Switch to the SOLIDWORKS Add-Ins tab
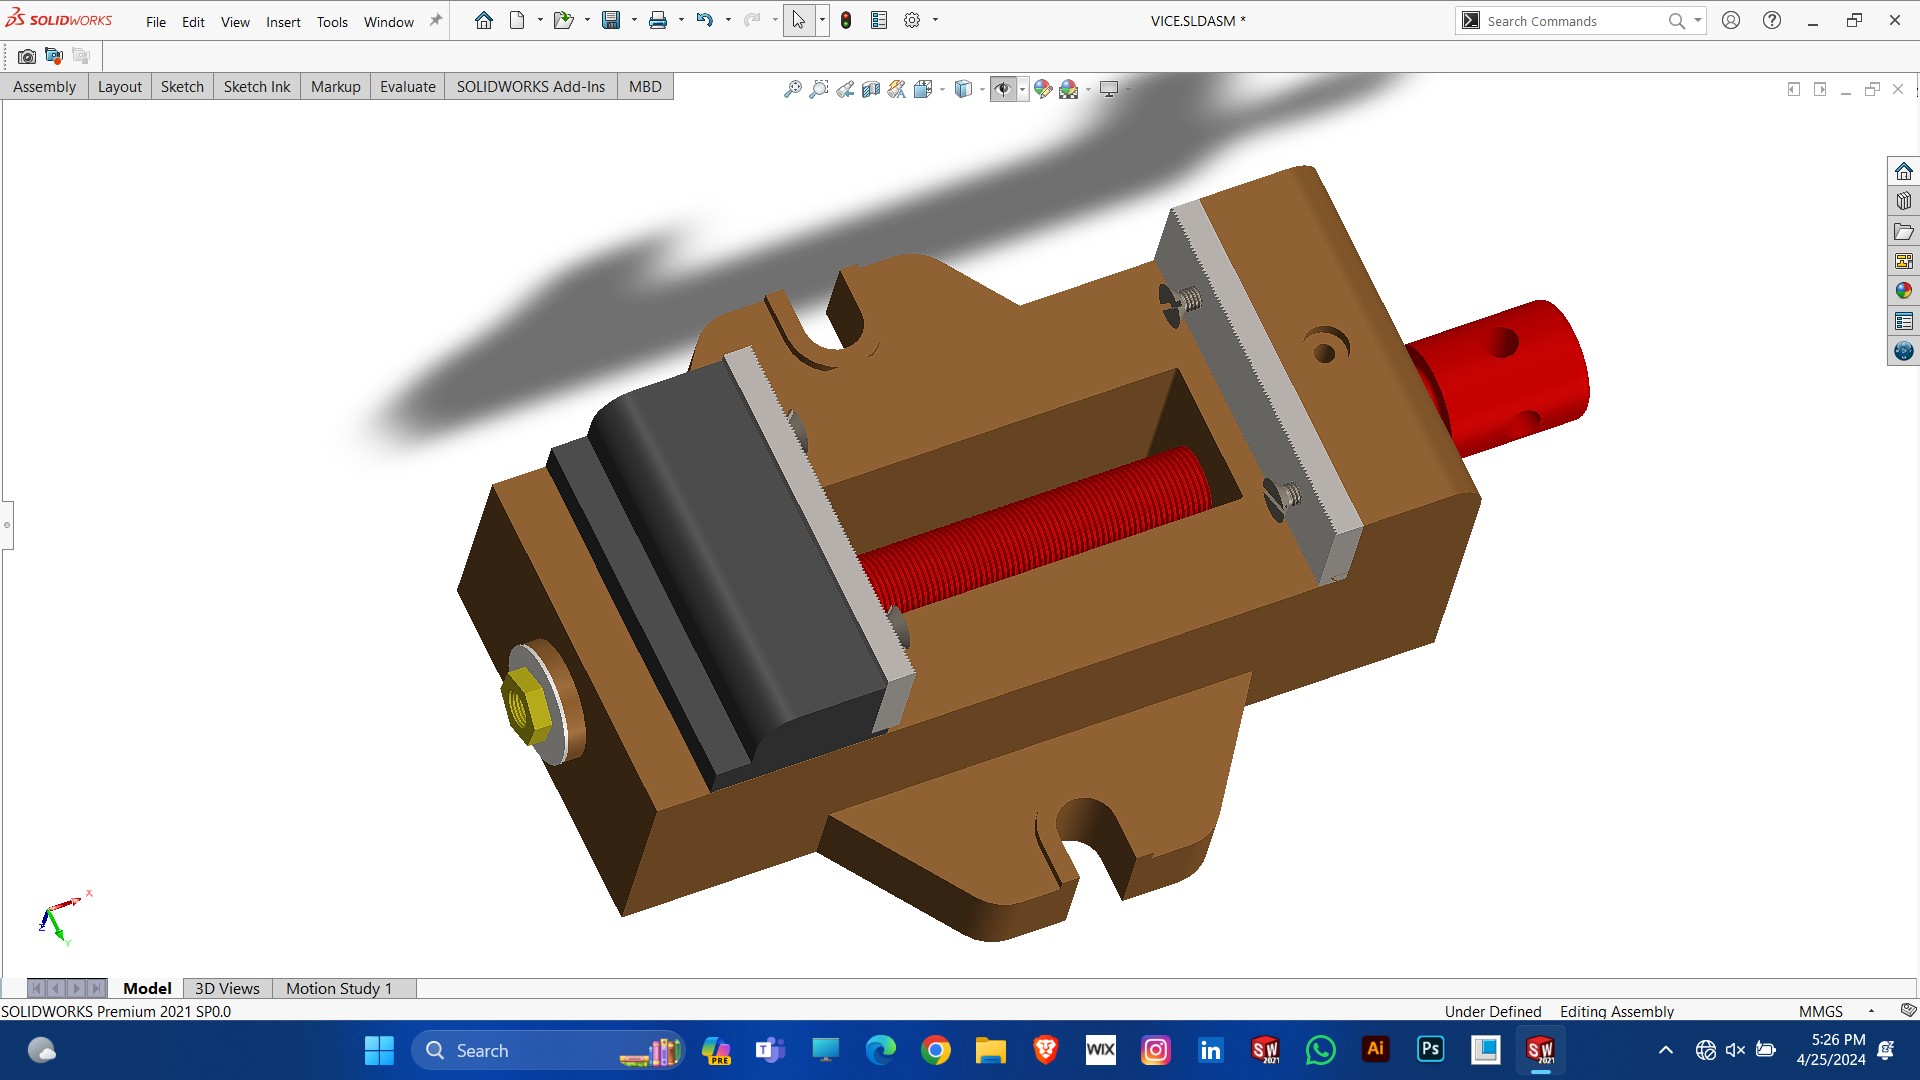Image resolution: width=1920 pixels, height=1080 pixels. [x=530, y=87]
